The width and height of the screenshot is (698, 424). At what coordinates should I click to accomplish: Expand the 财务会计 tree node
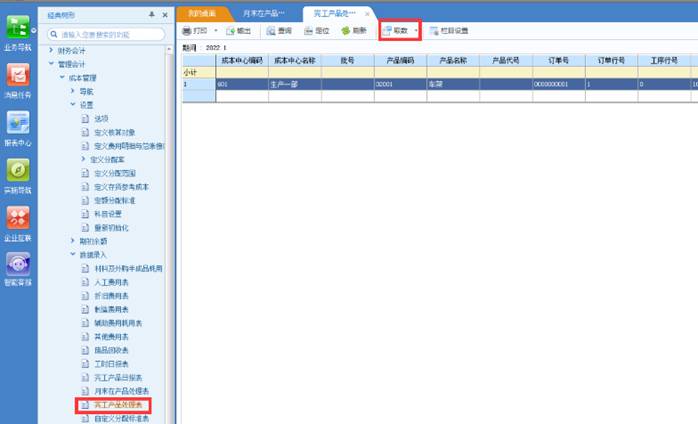click(x=51, y=49)
